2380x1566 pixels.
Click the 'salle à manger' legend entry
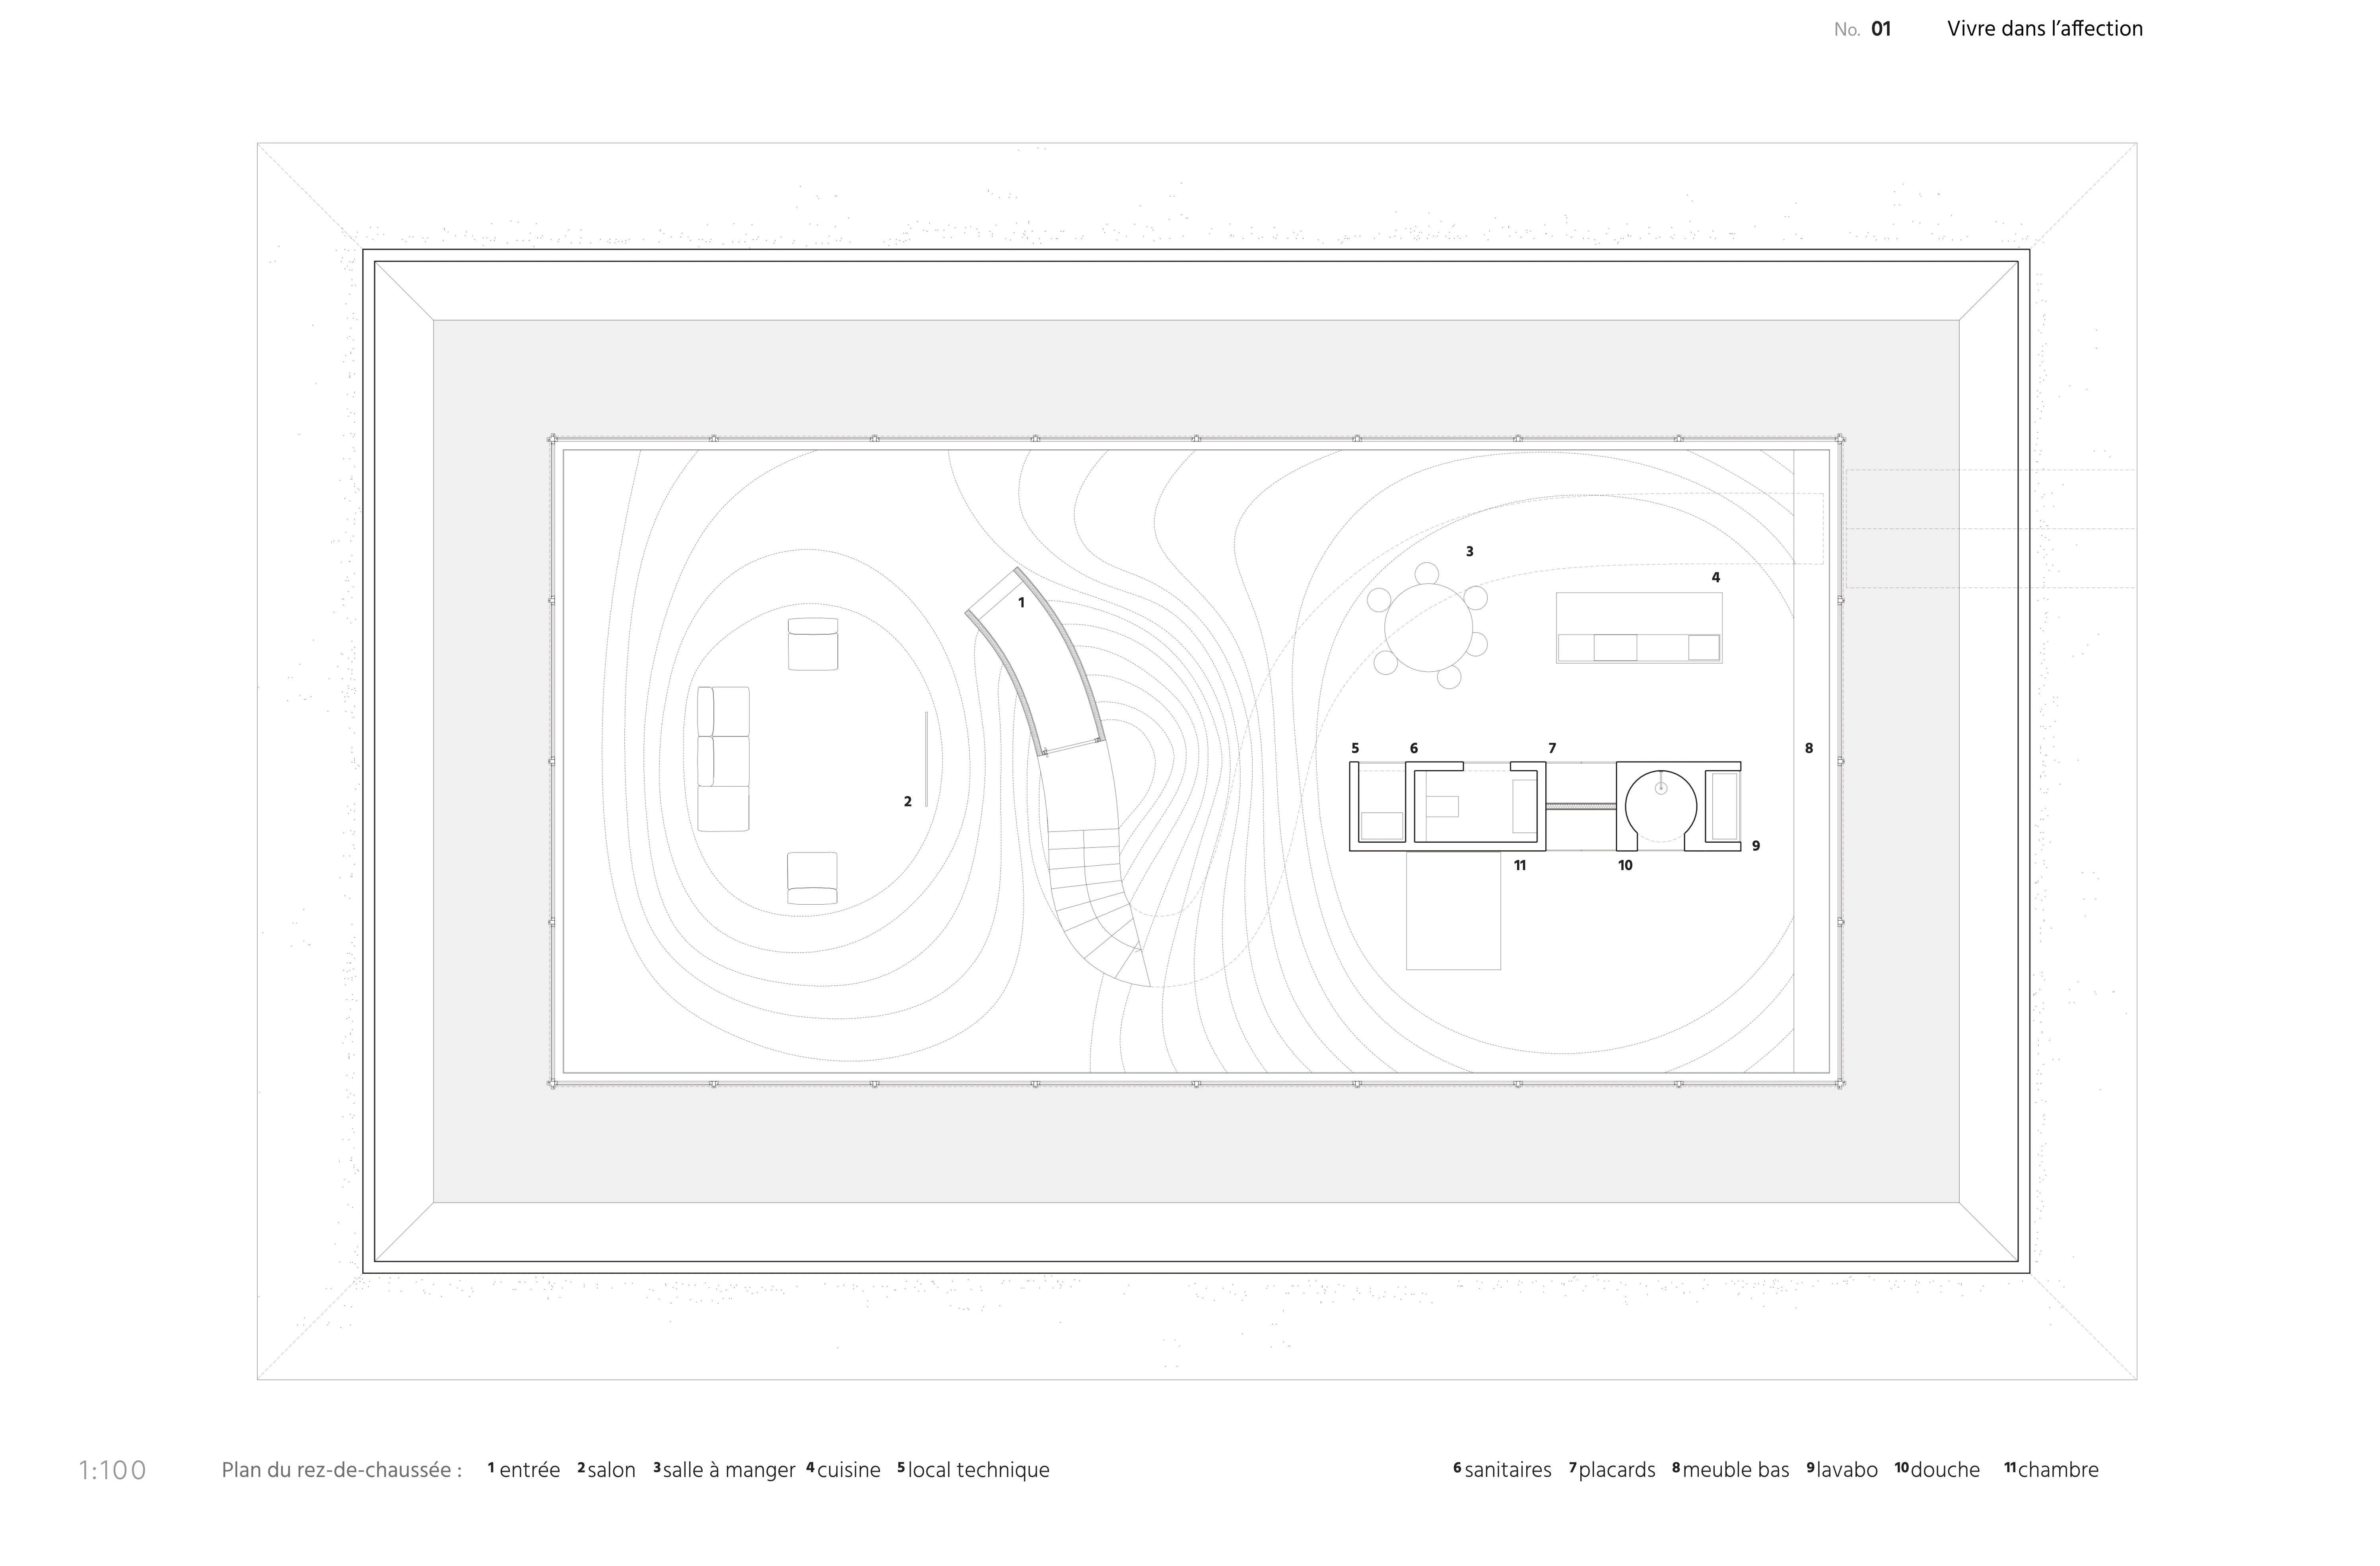point(728,1470)
